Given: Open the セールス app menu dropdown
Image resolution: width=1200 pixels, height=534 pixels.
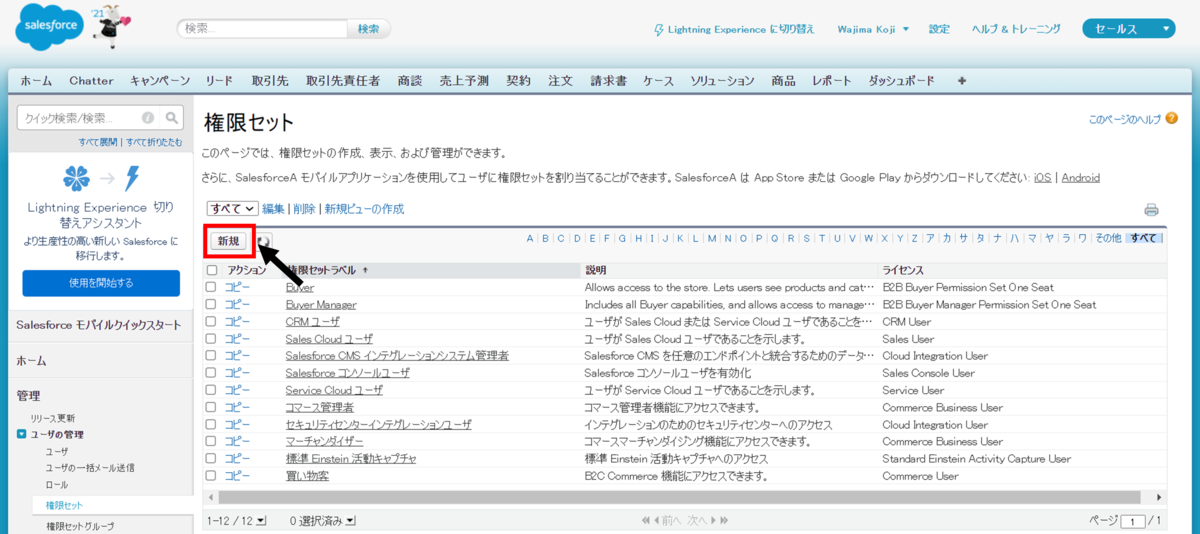Looking at the screenshot, I should coord(1128,29).
